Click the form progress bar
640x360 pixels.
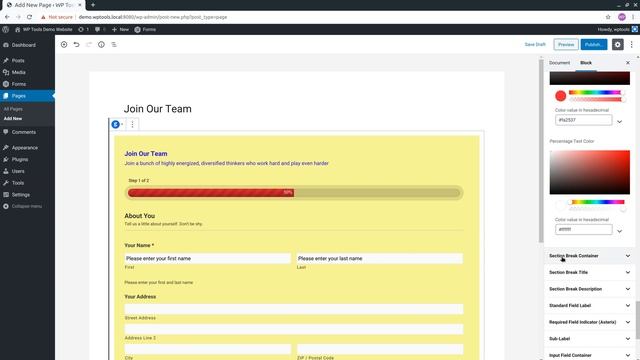[x=294, y=193]
